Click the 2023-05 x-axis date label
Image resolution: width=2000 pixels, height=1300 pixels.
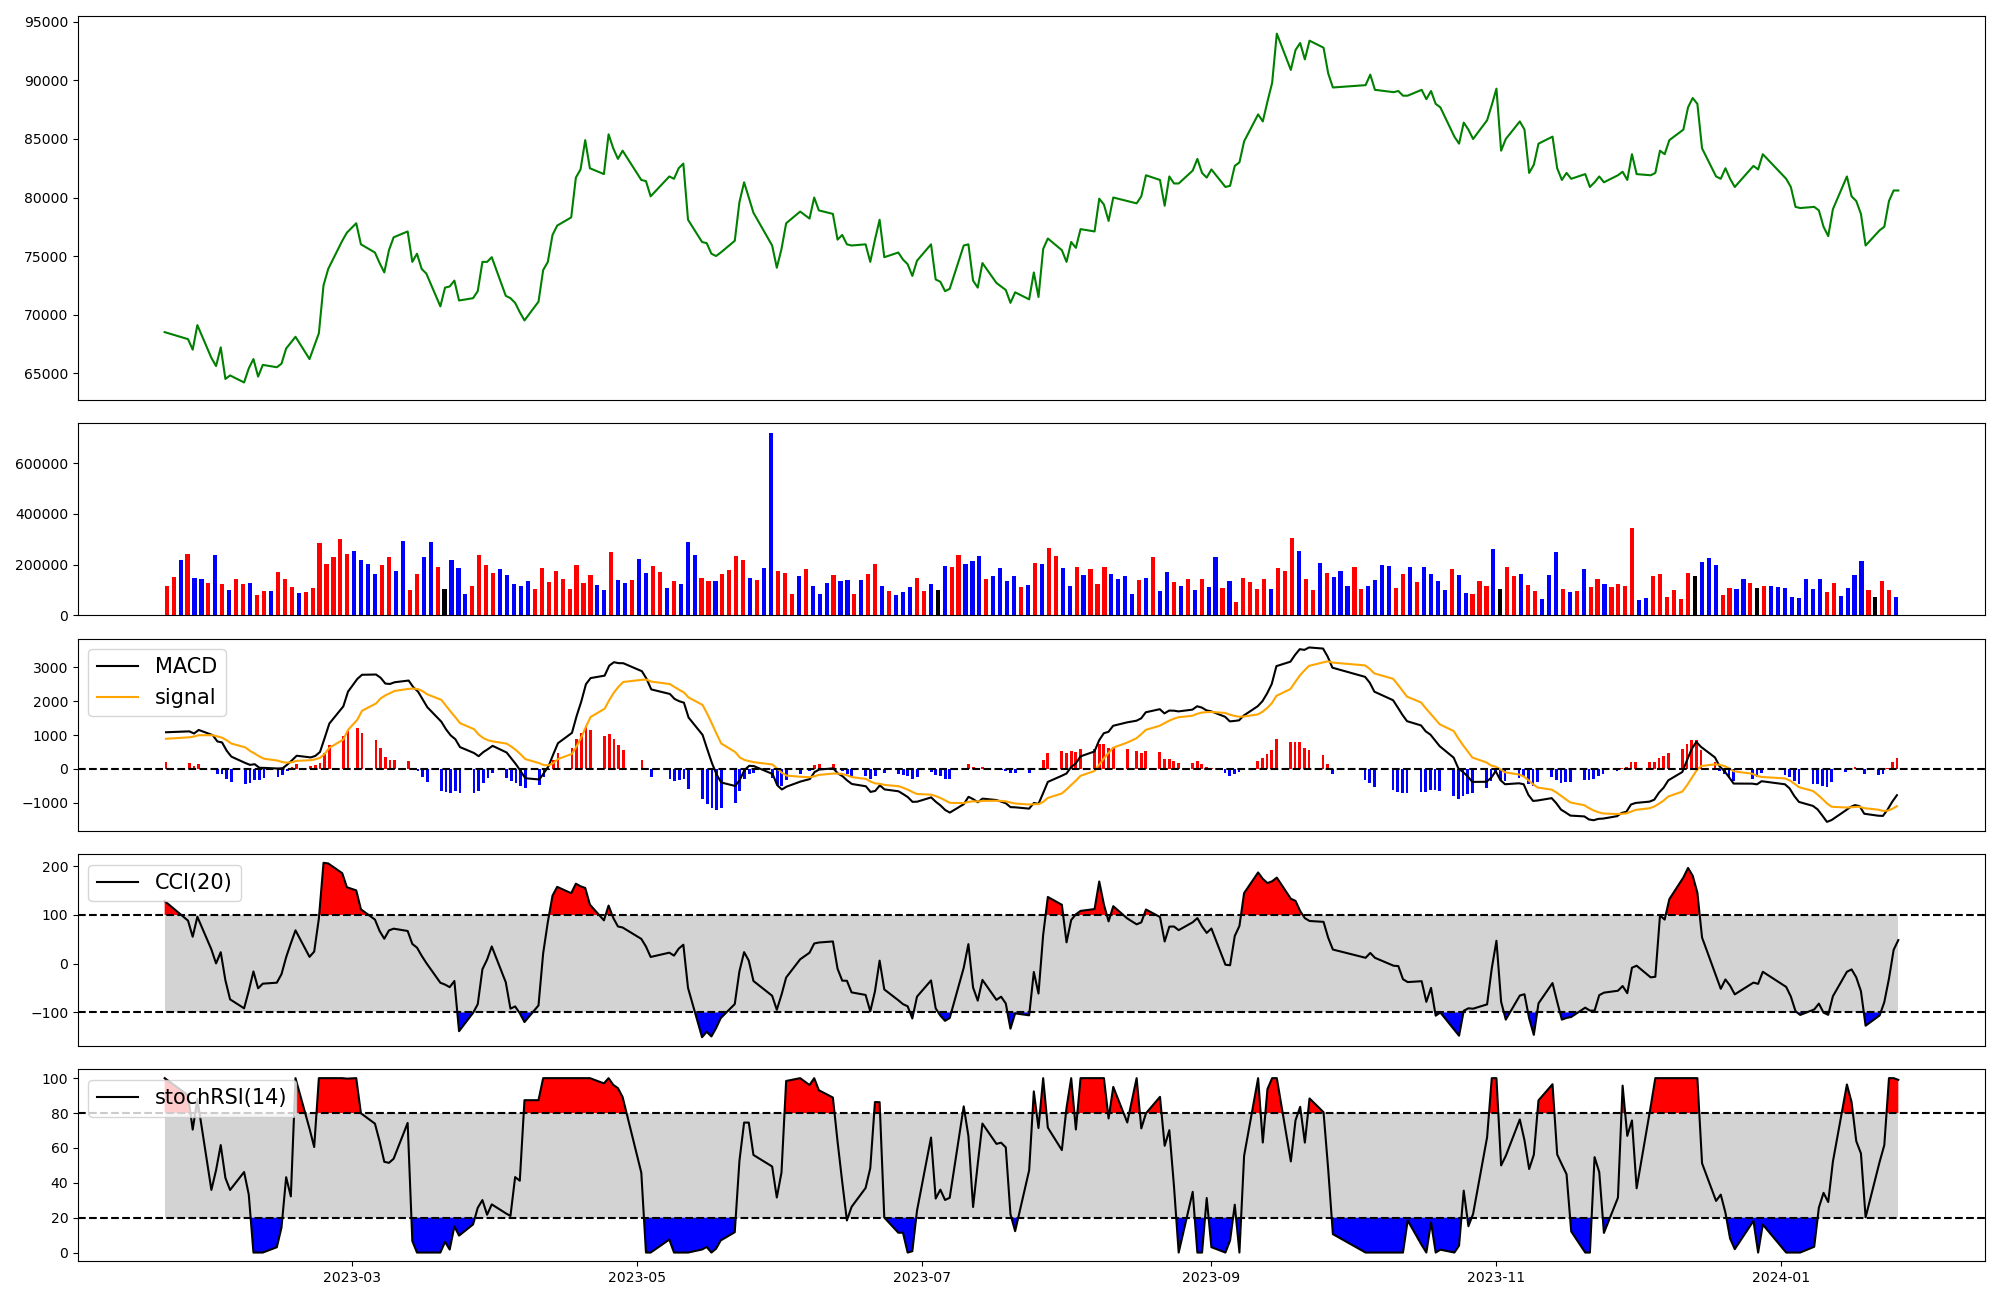(x=637, y=1277)
